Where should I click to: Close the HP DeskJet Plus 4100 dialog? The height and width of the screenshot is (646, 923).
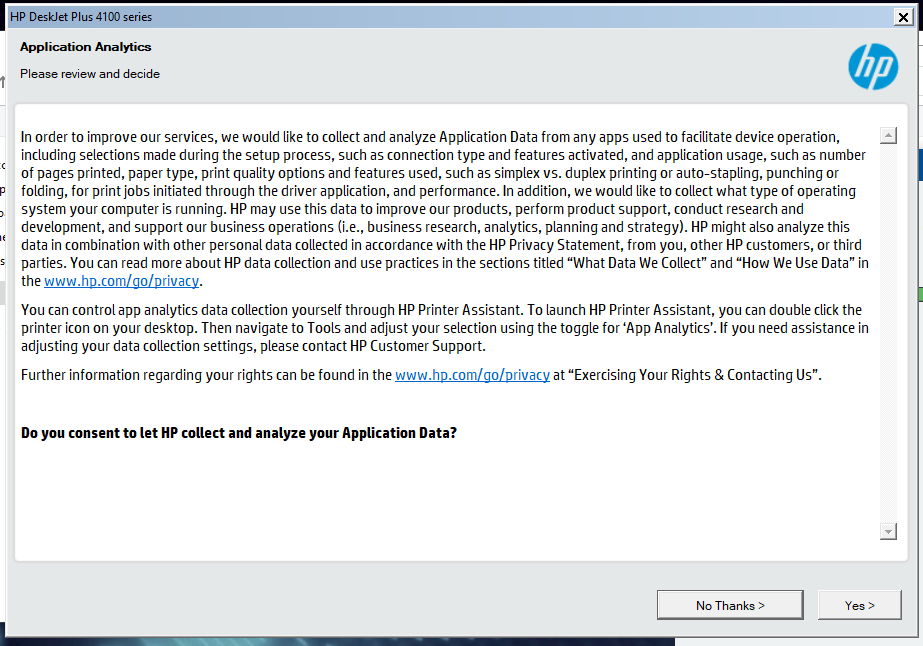click(903, 17)
